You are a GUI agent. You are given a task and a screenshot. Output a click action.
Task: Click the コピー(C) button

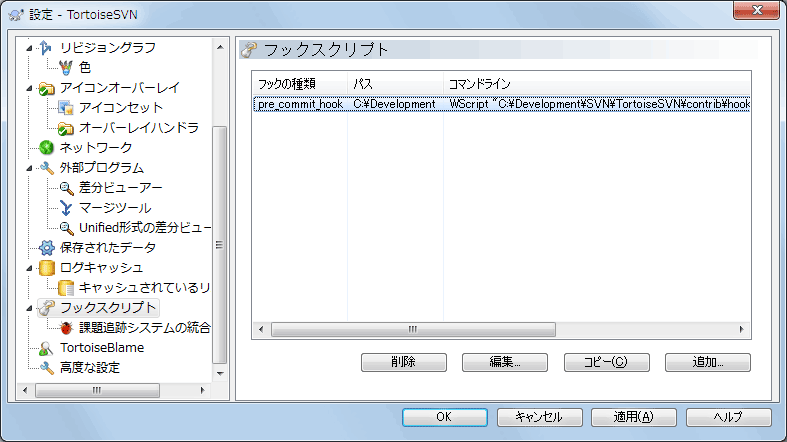606,362
